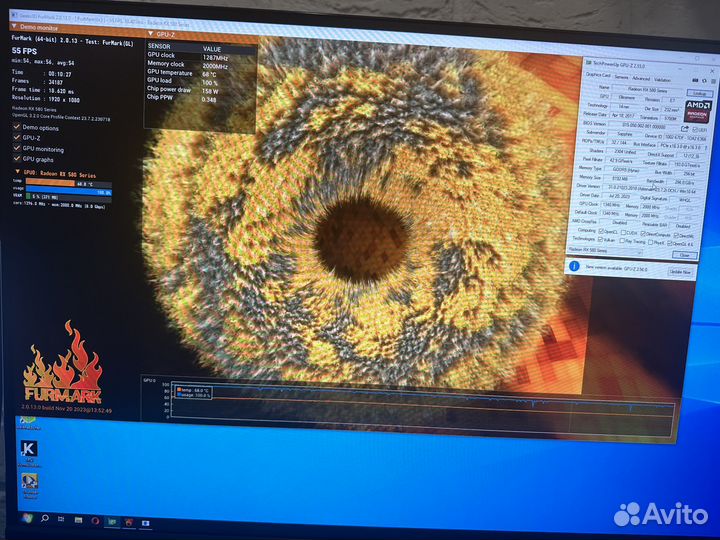Click the GPU load sensor row
The image size is (720, 540).
(201, 81)
